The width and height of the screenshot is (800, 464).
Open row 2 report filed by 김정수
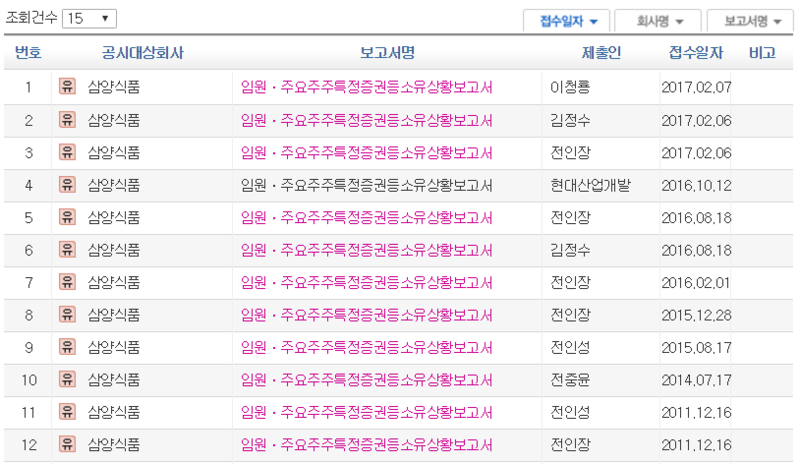point(366,120)
